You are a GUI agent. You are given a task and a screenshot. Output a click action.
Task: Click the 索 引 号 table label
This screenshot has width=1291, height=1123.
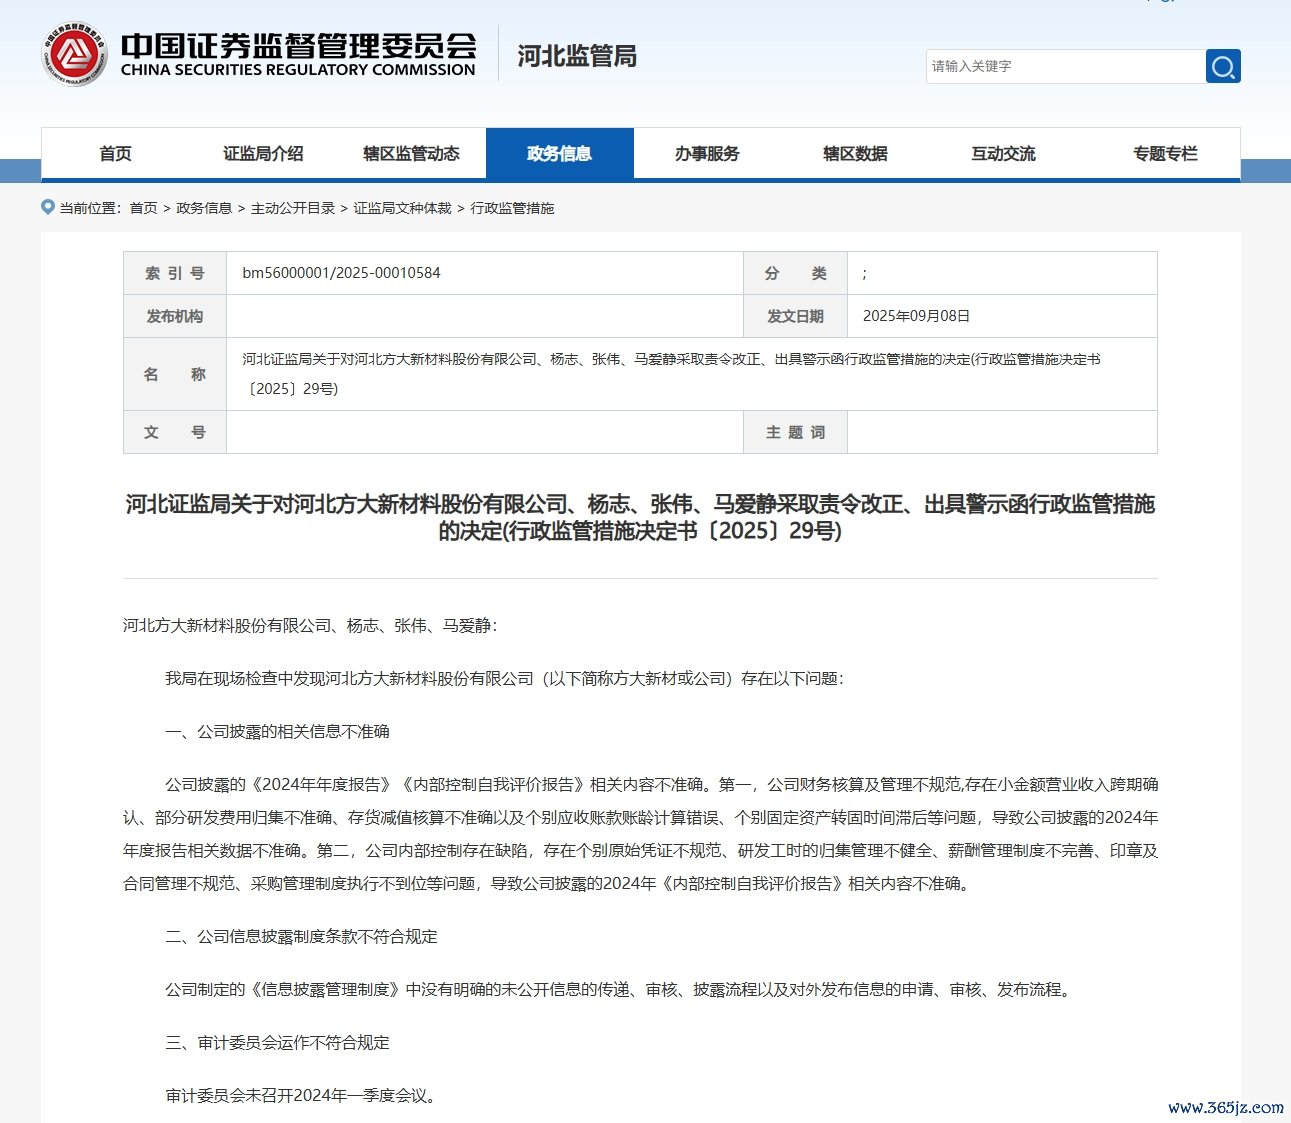pyautogui.click(x=175, y=273)
